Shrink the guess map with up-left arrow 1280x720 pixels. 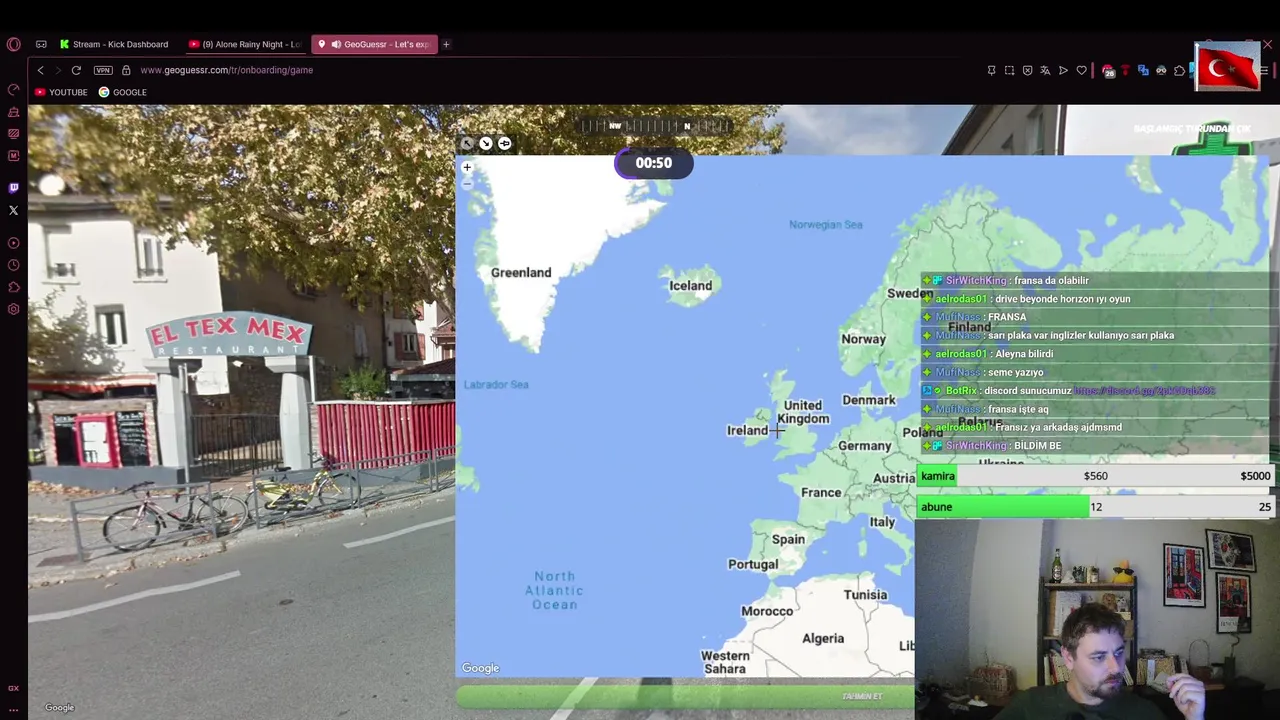pos(467,143)
